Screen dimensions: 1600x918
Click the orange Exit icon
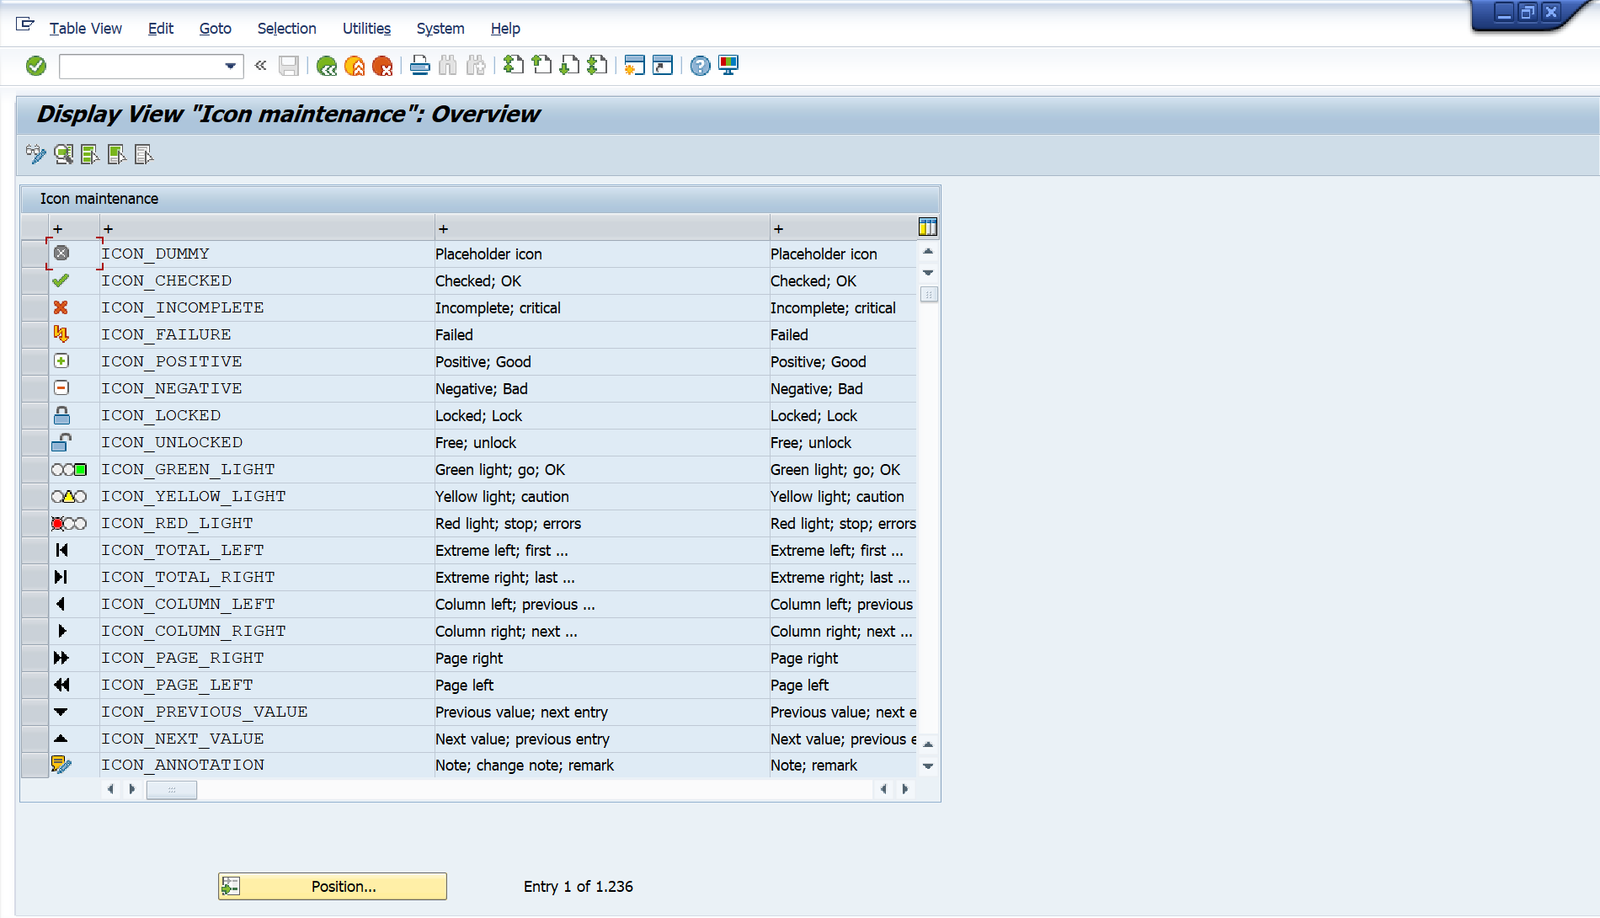[x=354, y=66]
